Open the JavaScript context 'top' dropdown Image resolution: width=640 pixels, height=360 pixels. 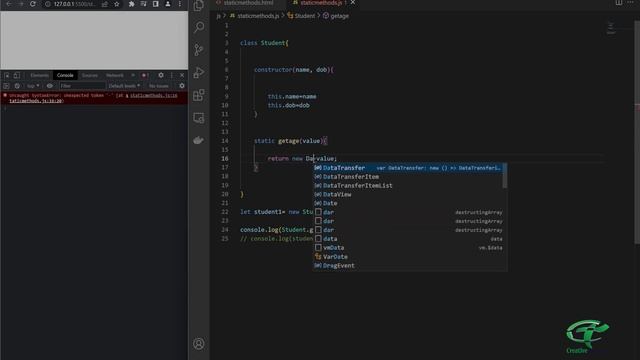pyautogui.click(x=33, y=86)
